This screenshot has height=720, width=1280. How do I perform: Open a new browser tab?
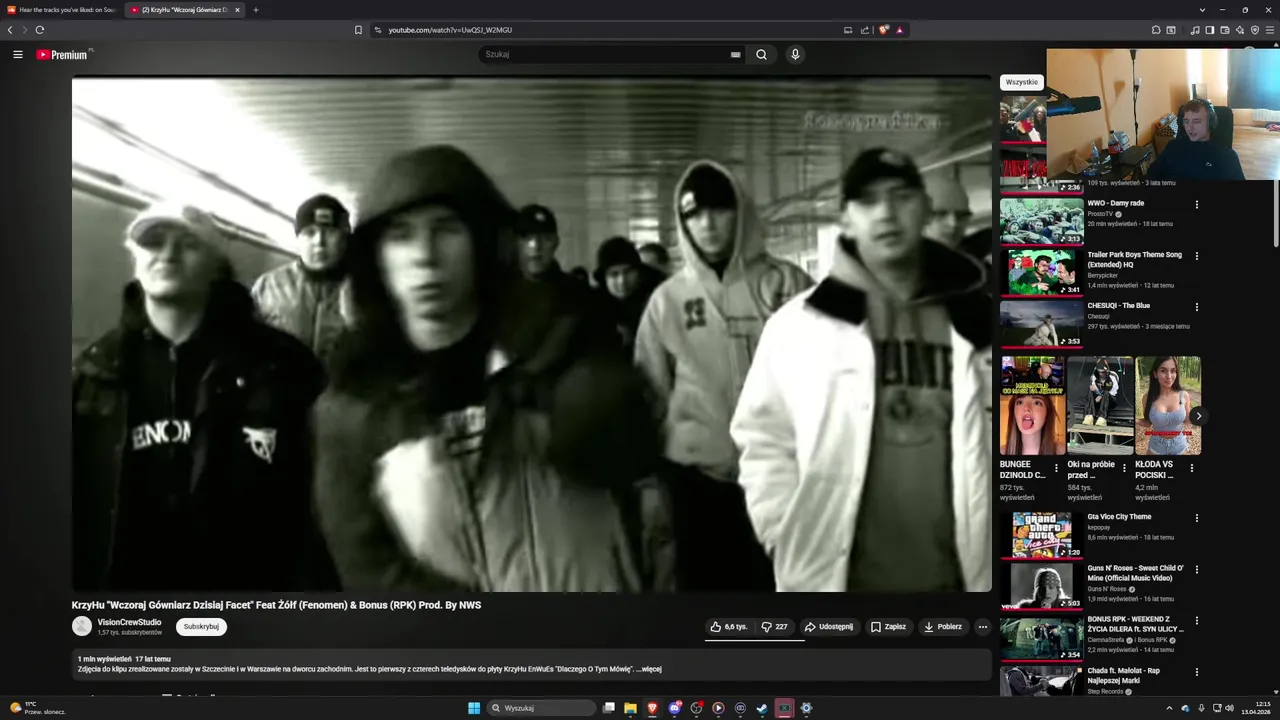point(255,10)
